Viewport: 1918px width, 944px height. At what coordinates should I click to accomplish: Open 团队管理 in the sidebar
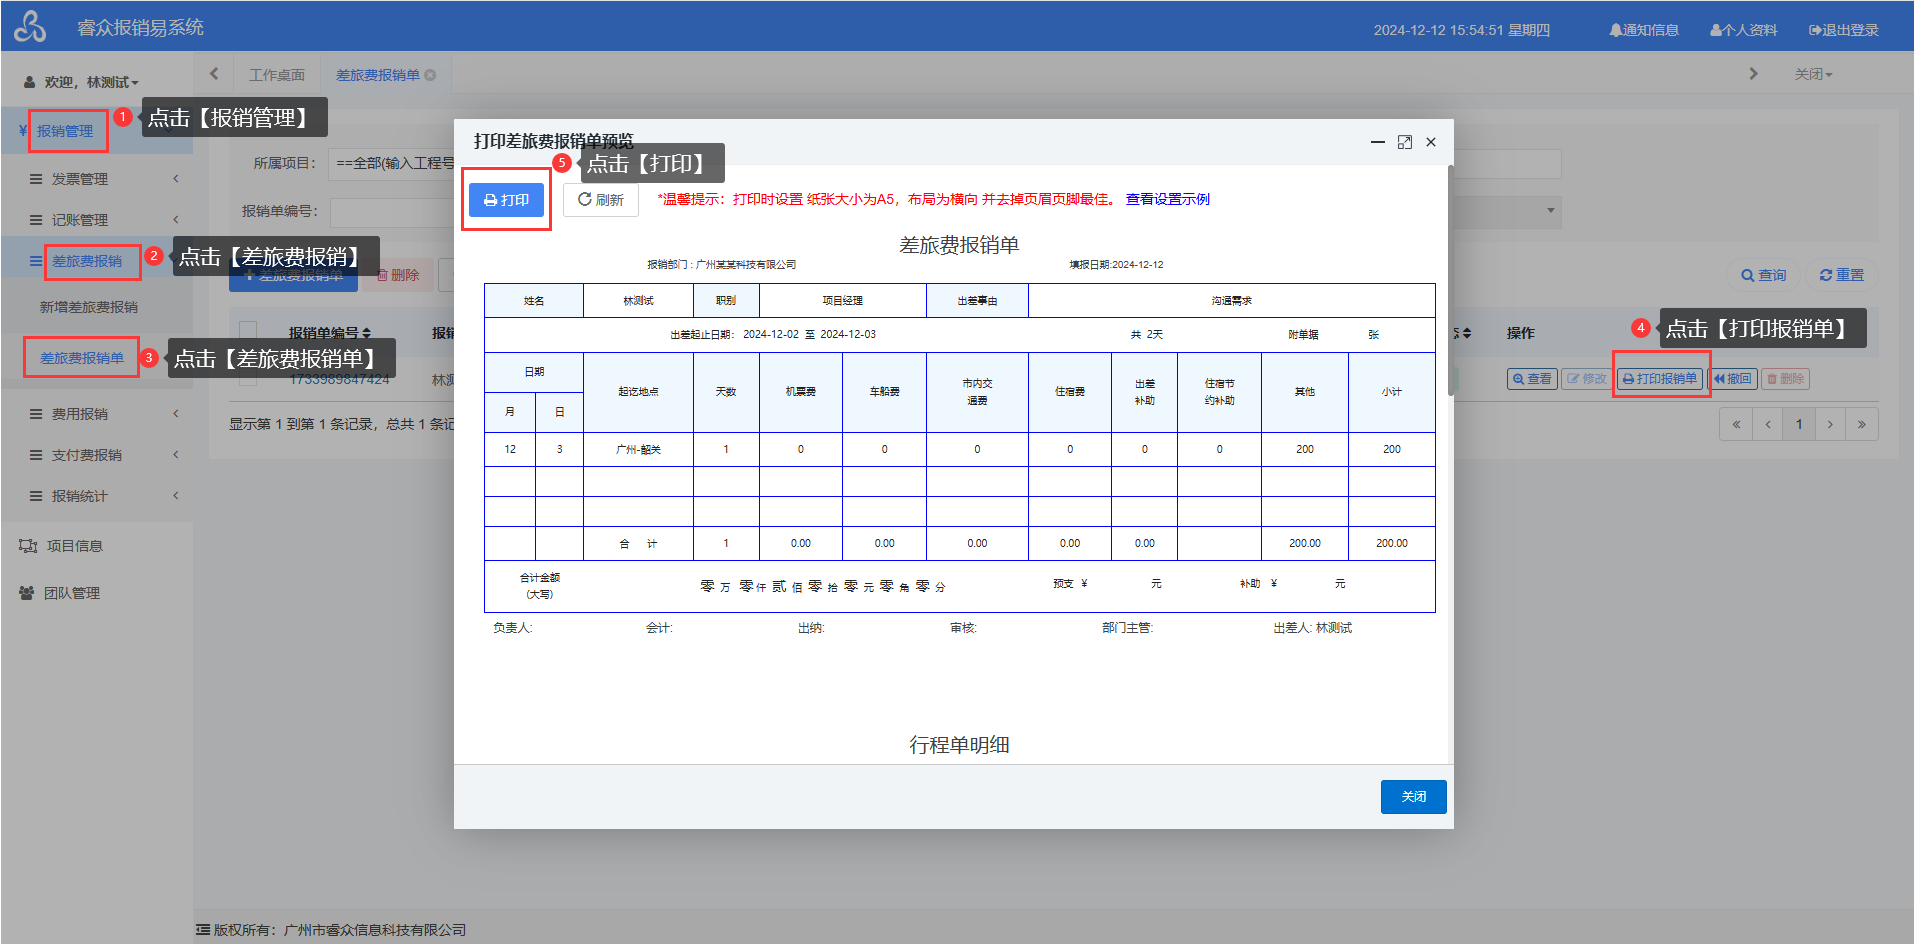(71, 593)
